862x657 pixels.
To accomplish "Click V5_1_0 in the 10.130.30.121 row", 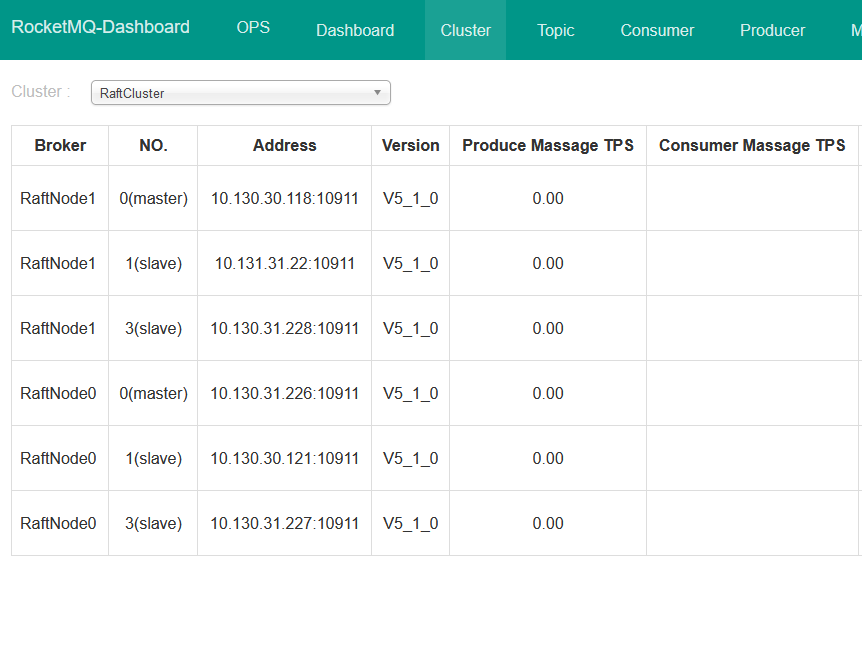I will pos(411,458).
